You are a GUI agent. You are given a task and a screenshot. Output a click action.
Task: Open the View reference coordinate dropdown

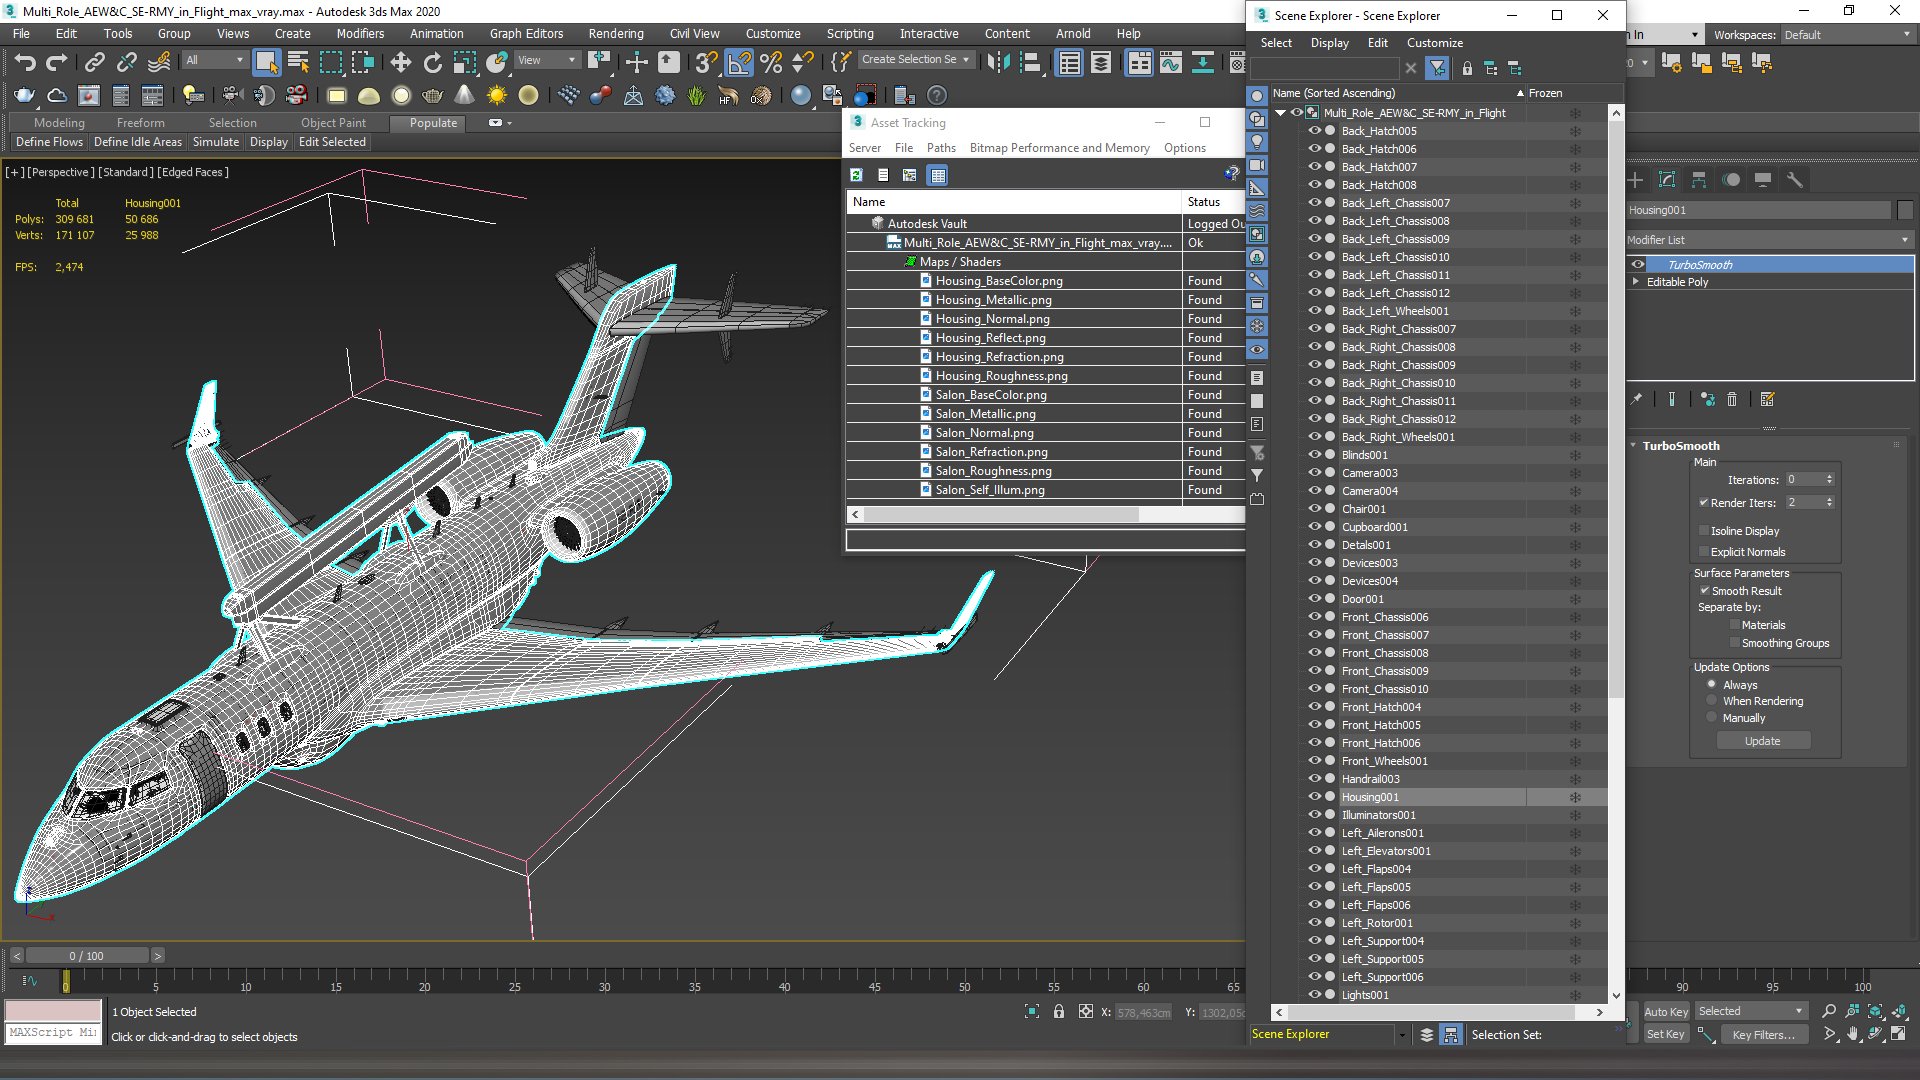547,60
